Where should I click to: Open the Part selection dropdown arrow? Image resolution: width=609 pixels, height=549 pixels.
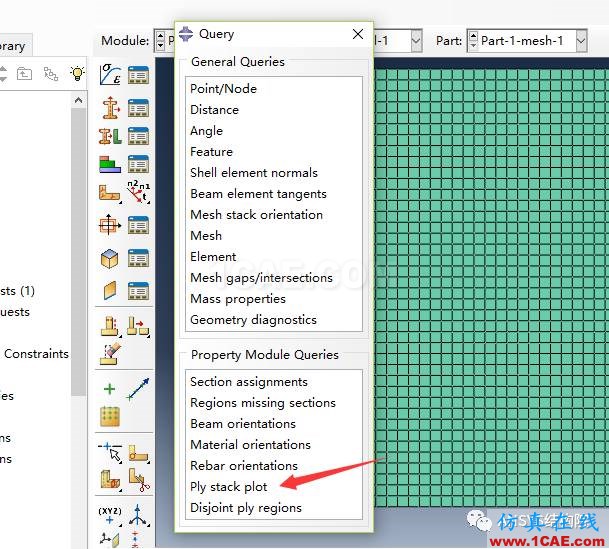coord(581,40)
